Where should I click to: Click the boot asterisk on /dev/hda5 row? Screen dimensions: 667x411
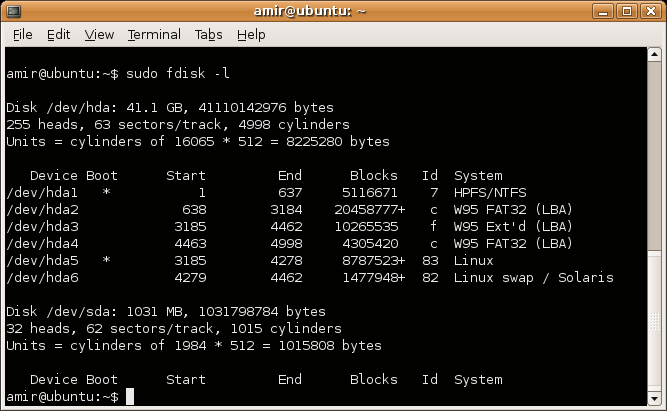click(106, 260)
